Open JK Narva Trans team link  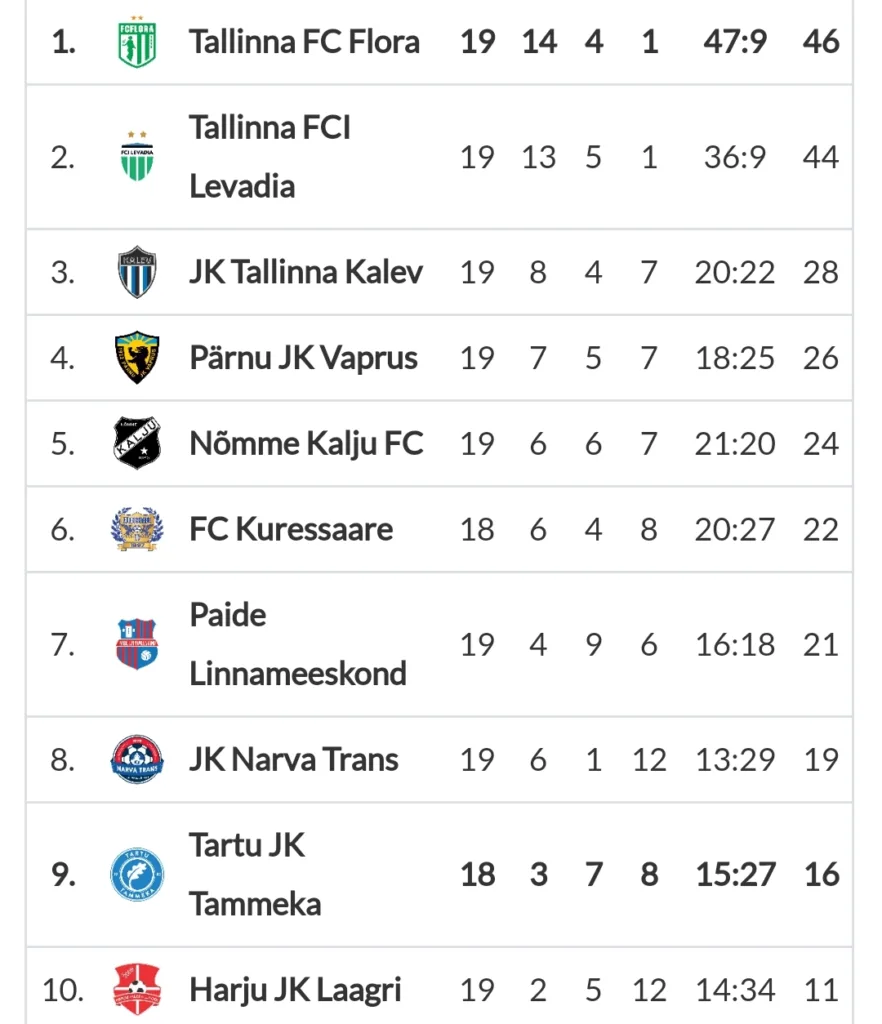294,760
